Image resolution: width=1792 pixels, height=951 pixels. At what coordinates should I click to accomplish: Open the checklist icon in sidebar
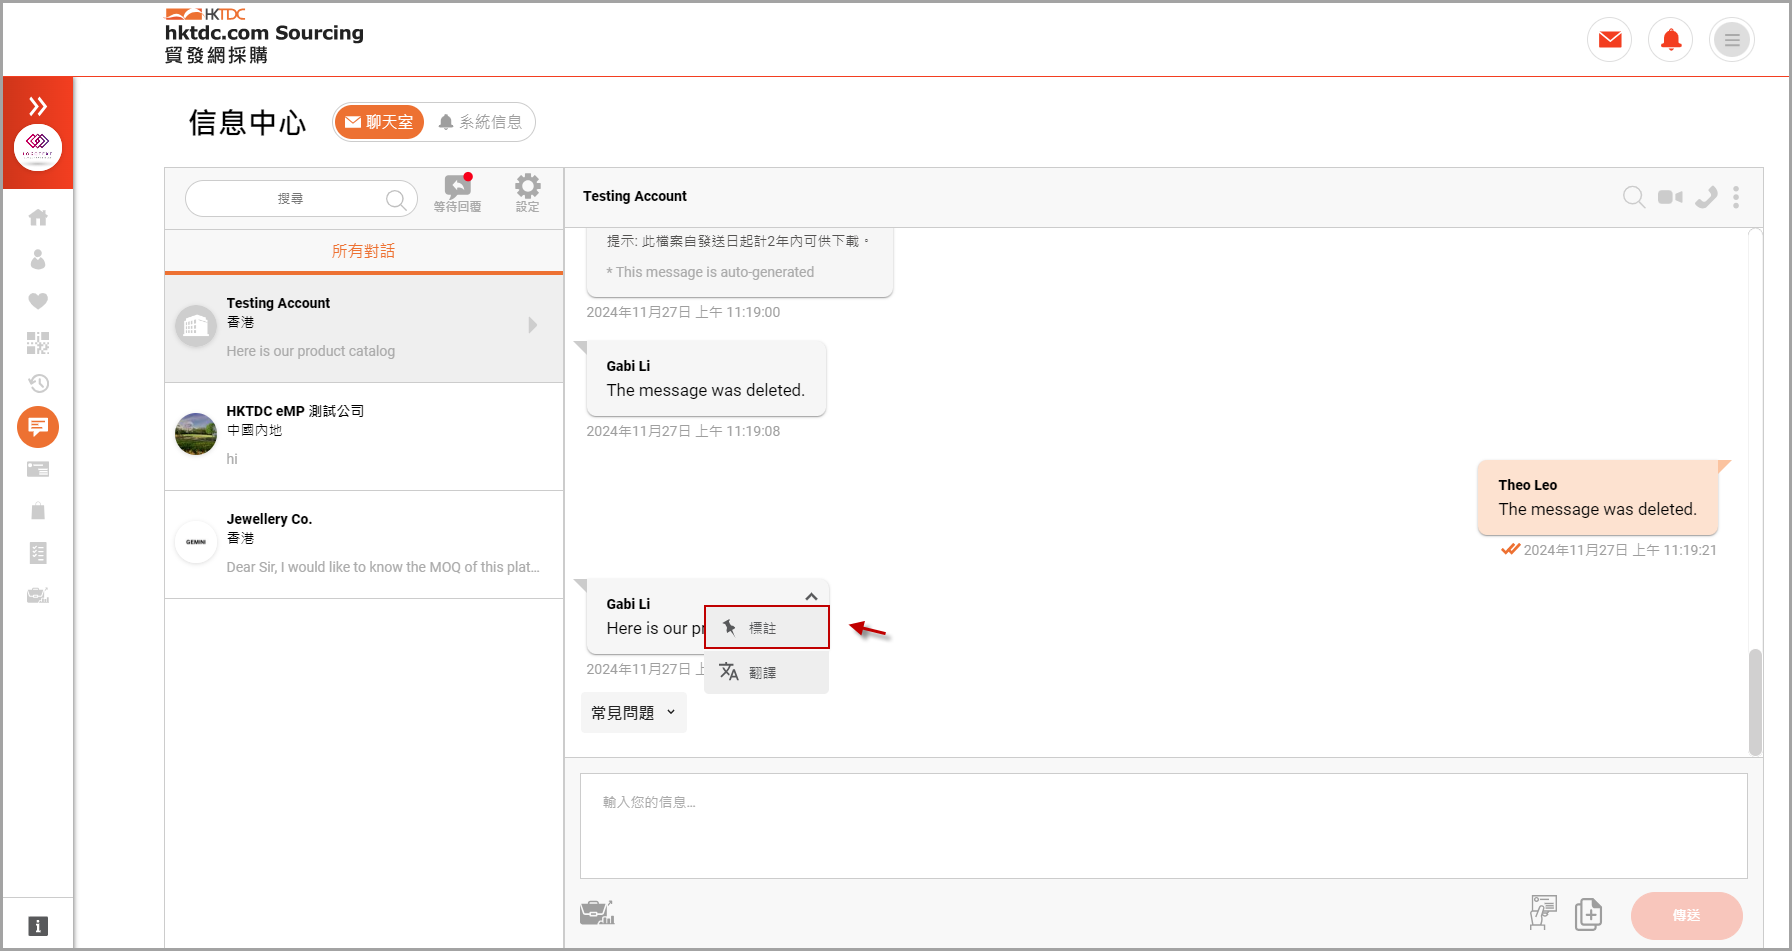tap(38, 553)
